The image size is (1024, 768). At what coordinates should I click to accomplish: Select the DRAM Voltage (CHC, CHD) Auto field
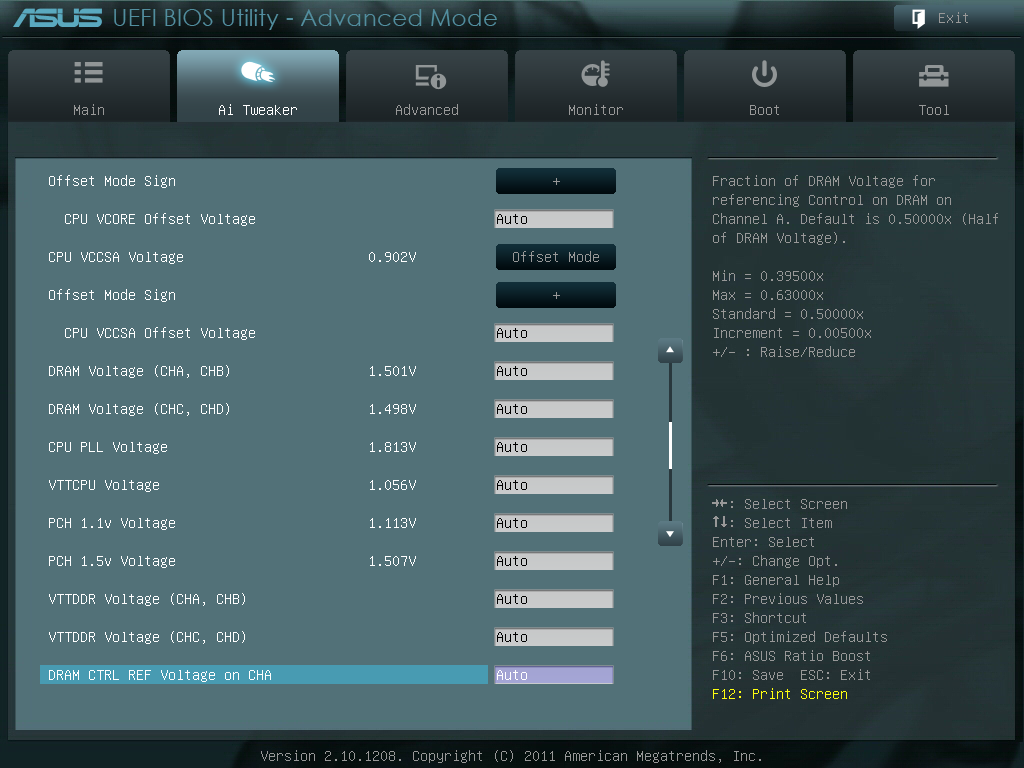554,409
